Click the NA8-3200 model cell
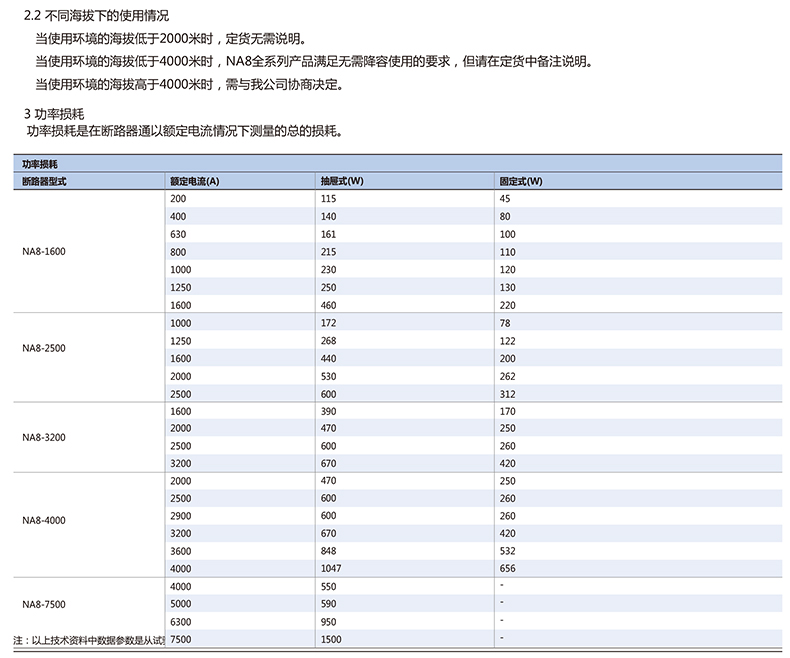This screenshot has width=790, height=658. tap(45, 437)
